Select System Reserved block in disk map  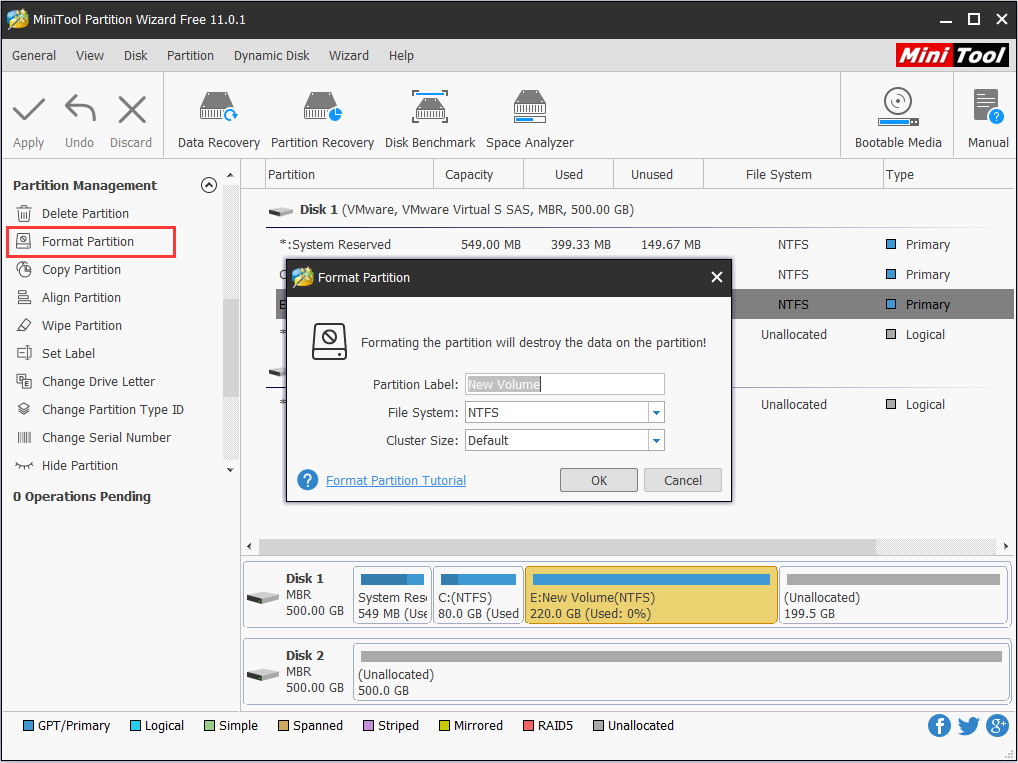392,595
